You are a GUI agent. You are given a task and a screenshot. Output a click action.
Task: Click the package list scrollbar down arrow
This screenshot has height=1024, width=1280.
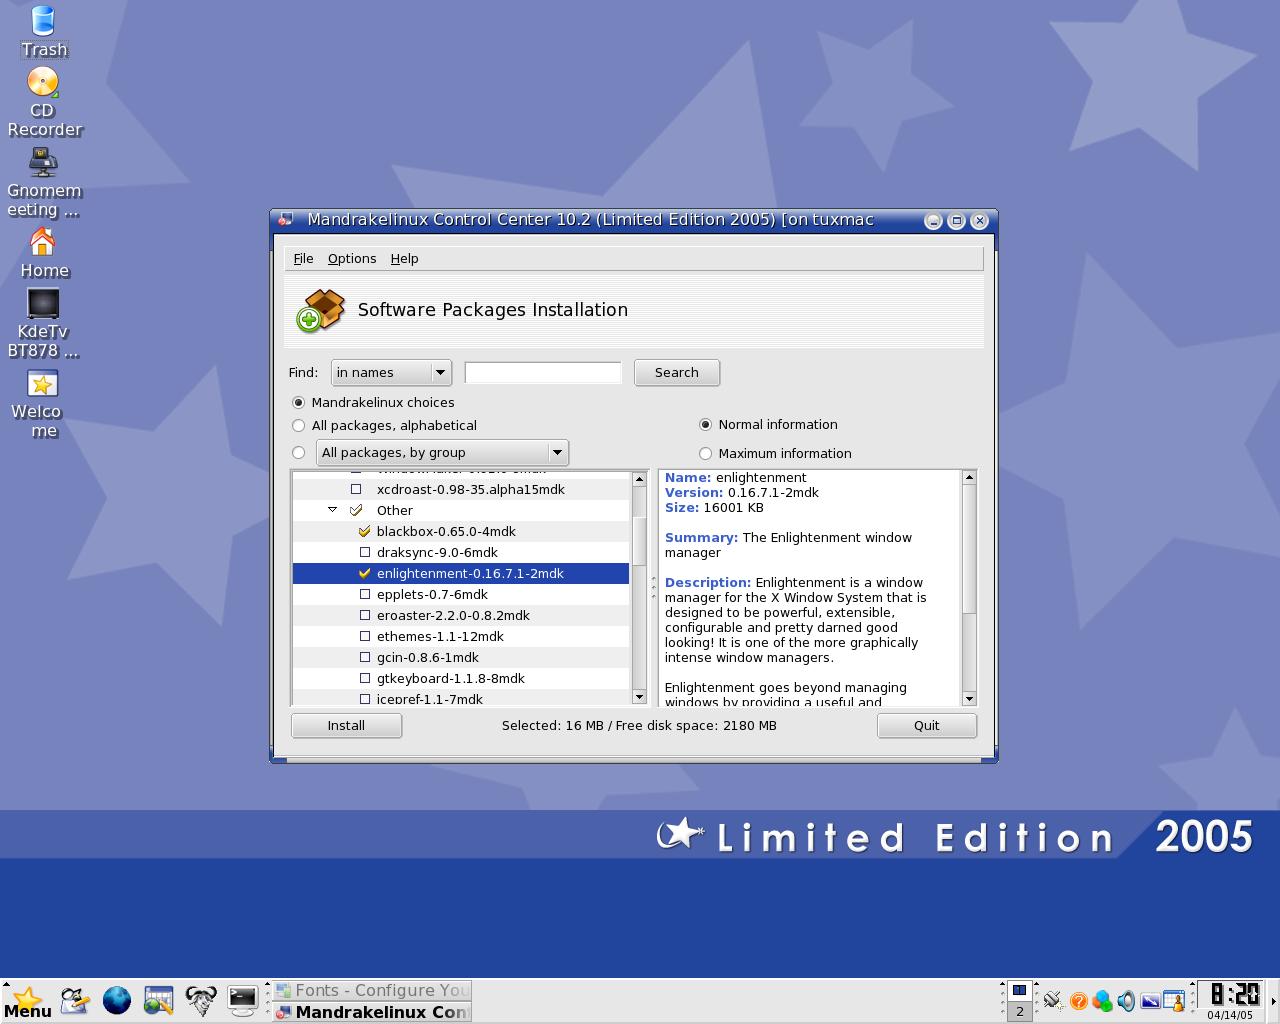640,696
